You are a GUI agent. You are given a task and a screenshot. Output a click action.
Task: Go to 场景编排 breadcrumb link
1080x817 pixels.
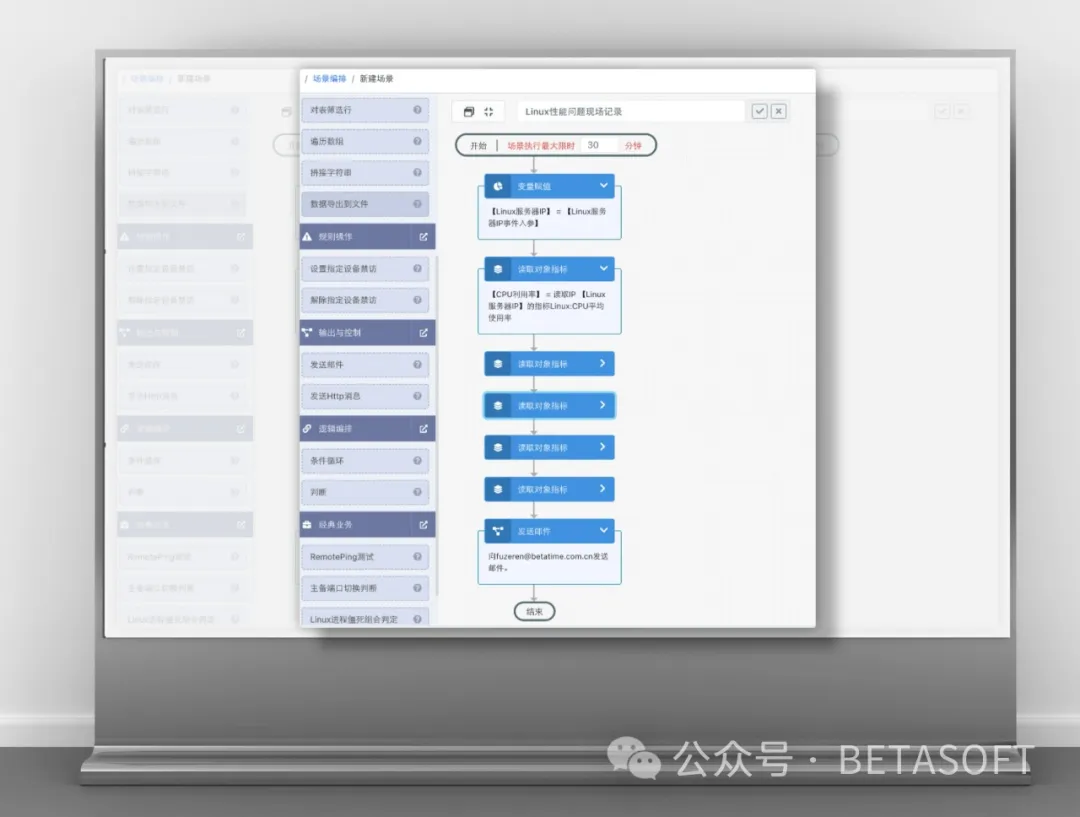329,79
